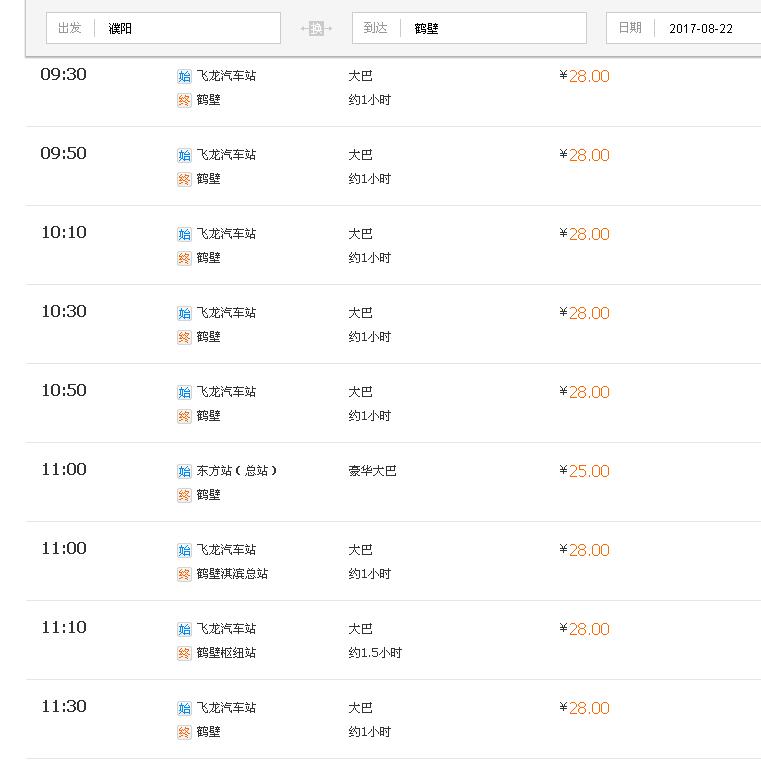Viewport: 761px width, 764px height.
Task: Click 11:00 in the 鹤壁淇滨总站 row
Action: [63, 548]
